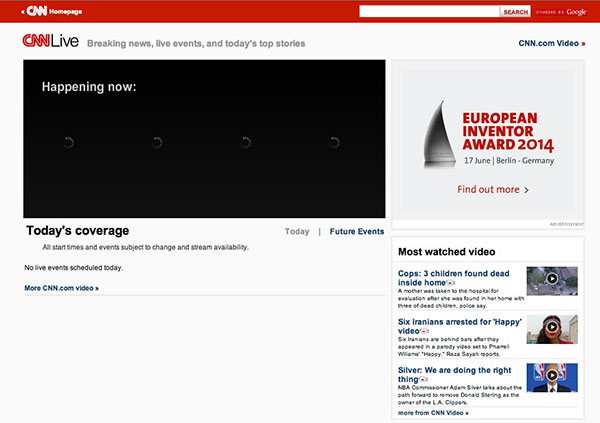Open the CNN.com Video link
This screenshot has width=600, height=423.
point(551,43)
